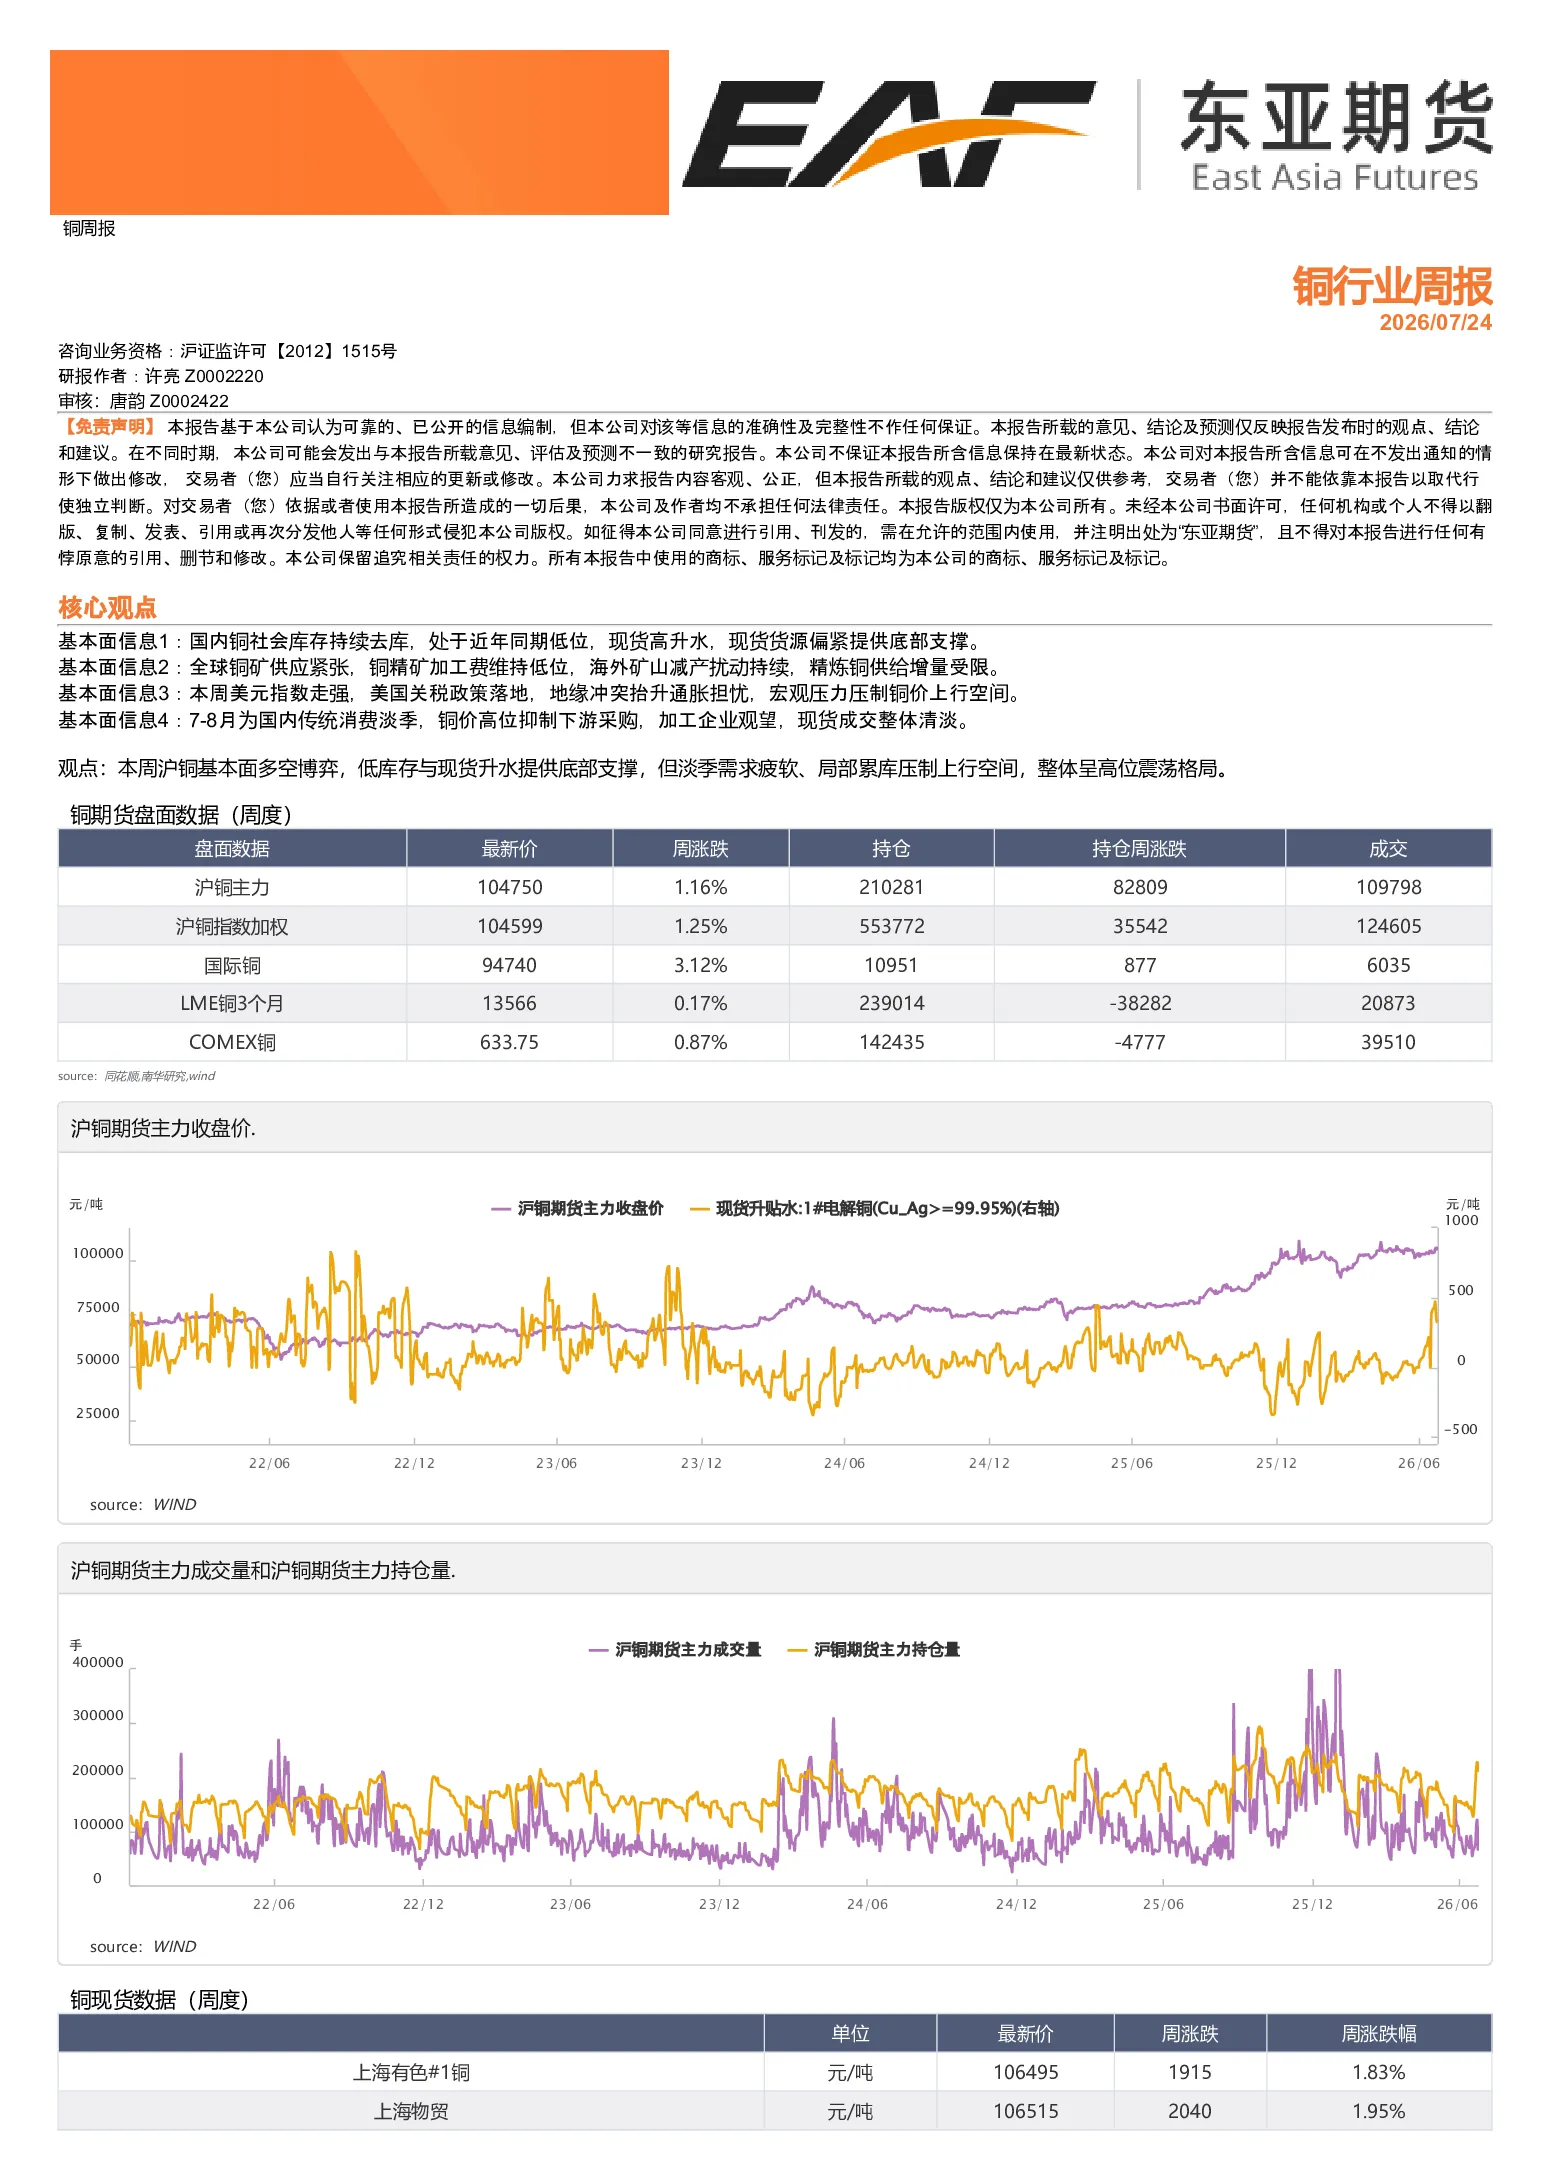Click the 沪铜指数加权 open interest 553772
This screenshot has width=1550, height=2172.
pos(892,926)
